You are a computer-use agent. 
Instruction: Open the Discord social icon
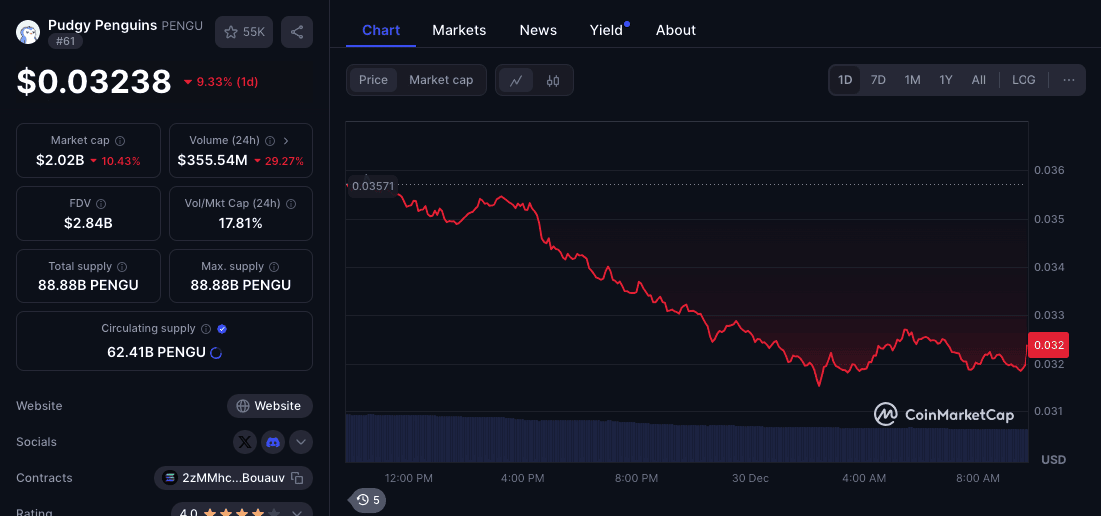coord(273,441)
